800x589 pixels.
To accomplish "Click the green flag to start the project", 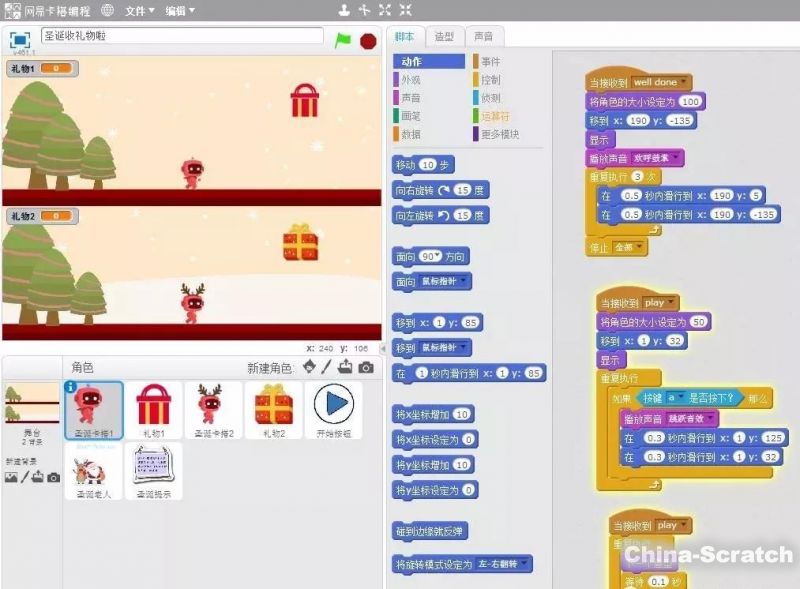I will (343, 40).
